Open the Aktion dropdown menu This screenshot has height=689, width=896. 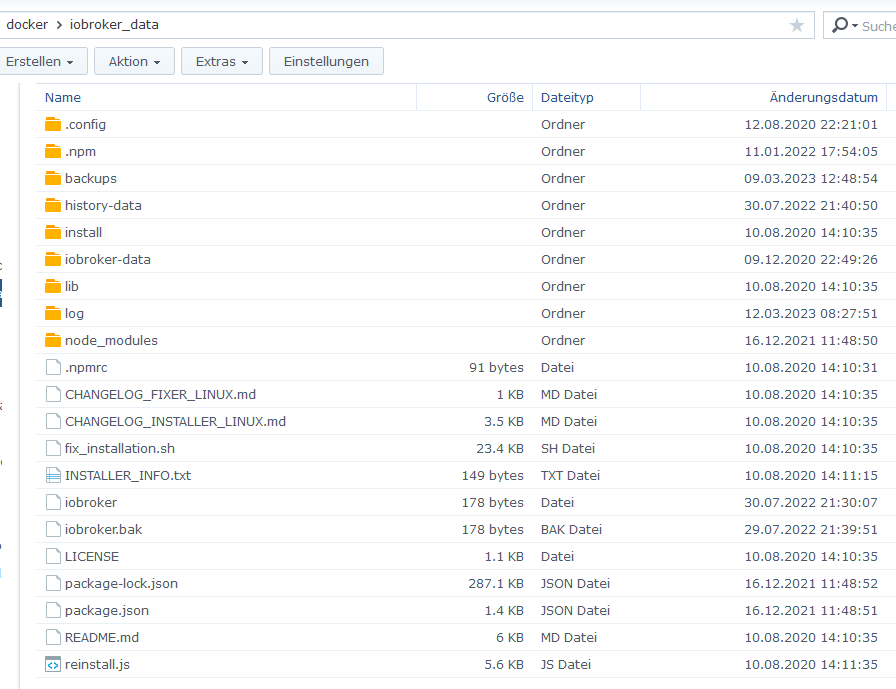(134, 61)
